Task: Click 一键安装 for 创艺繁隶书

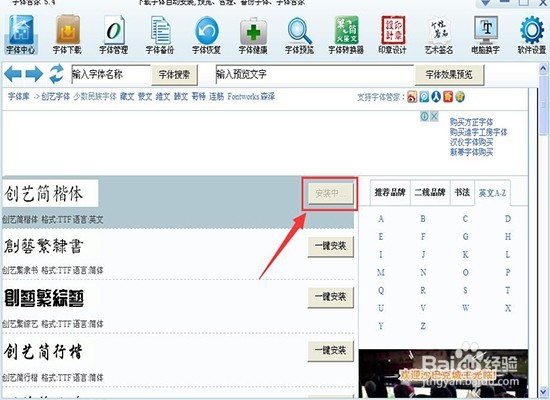Action: (x=330, y=246)
